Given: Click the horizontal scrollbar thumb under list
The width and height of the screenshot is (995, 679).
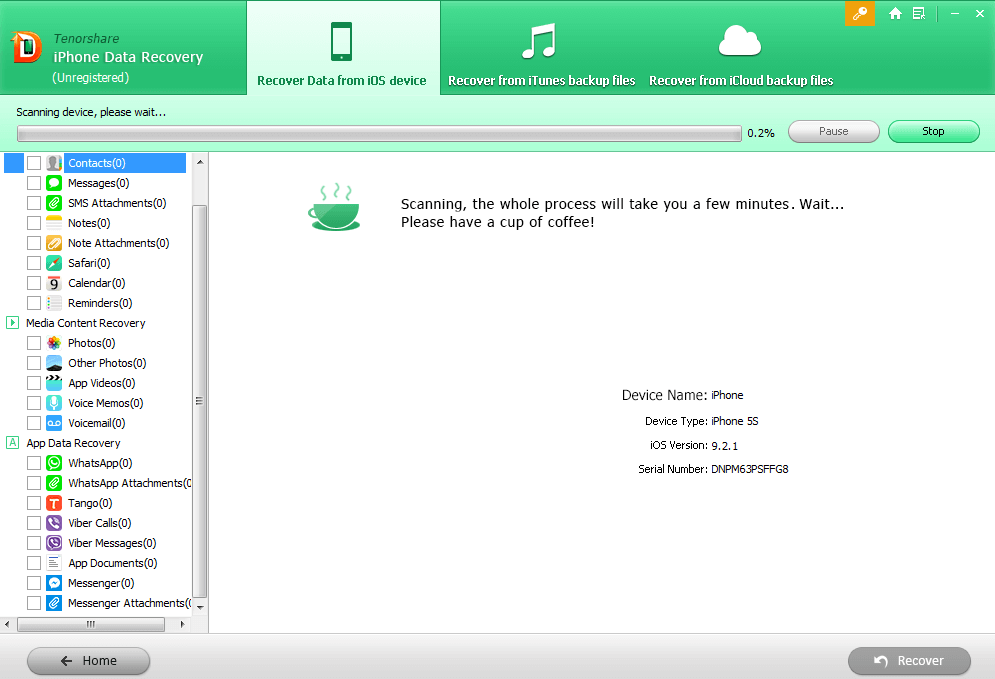Looking at the screenshot, I should pyautogui.click(x=91, y=624).
